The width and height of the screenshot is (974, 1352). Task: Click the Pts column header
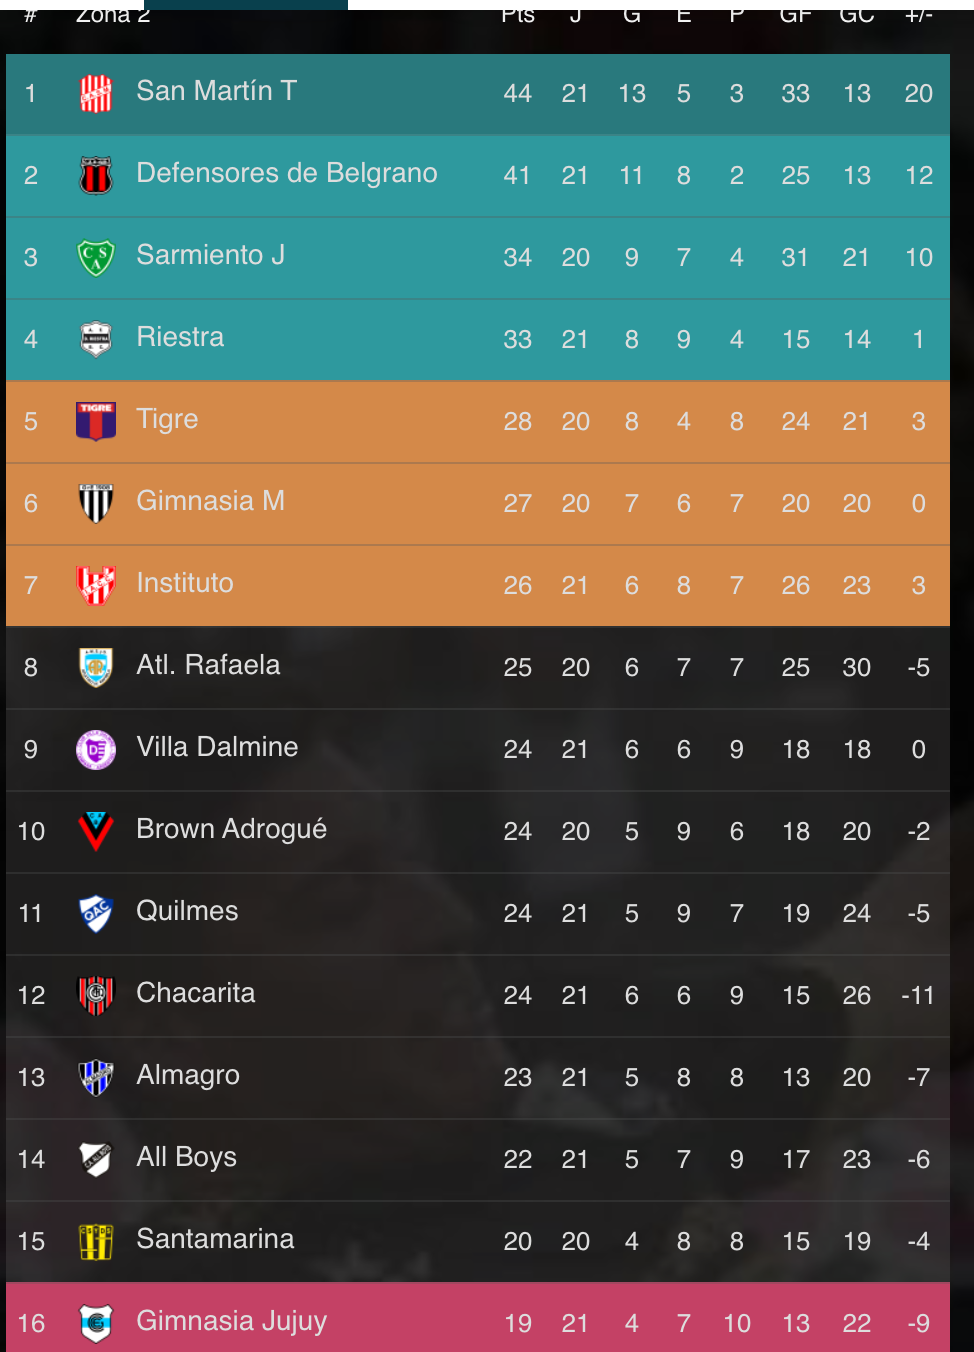[x=518, y=16]
